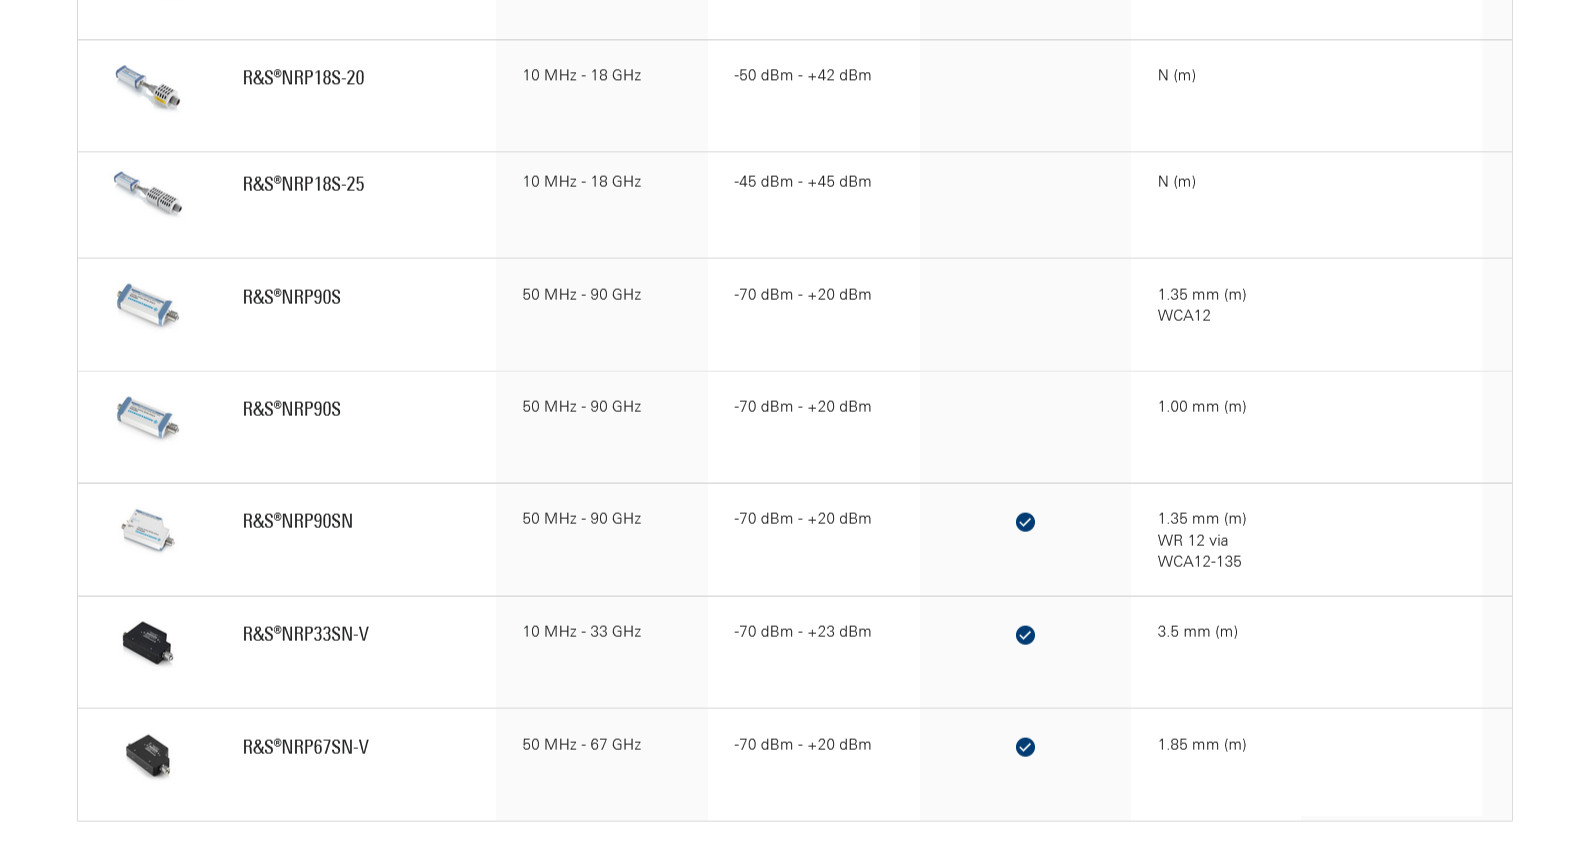Open the R&S NRP18S-20 product link
The height and width of the screenshot is (864, 1586).
(x=303, y=78)
